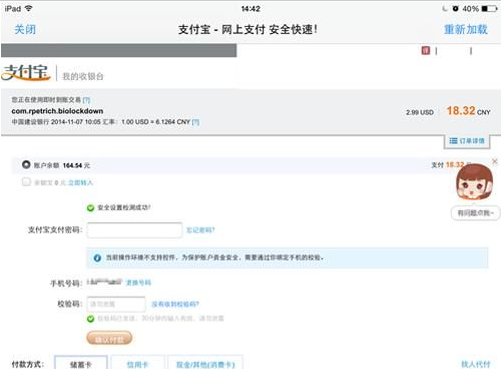Tap the Wi-Fi status icon
The width and height of the screenshot is (501, 369).
(x=29, y=8)
